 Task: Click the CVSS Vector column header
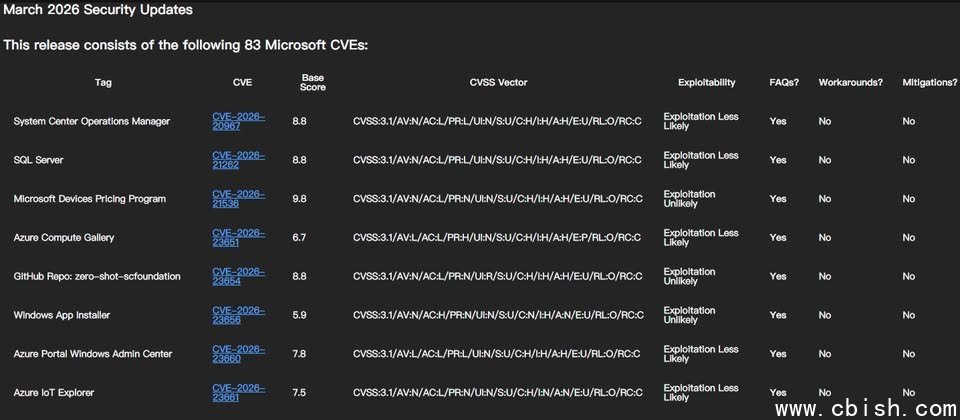(498, 82)
